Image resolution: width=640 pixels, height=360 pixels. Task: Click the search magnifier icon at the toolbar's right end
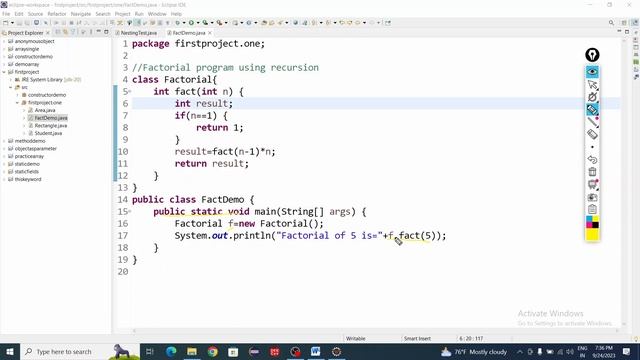pyautogui.click(x=611, y=23)
